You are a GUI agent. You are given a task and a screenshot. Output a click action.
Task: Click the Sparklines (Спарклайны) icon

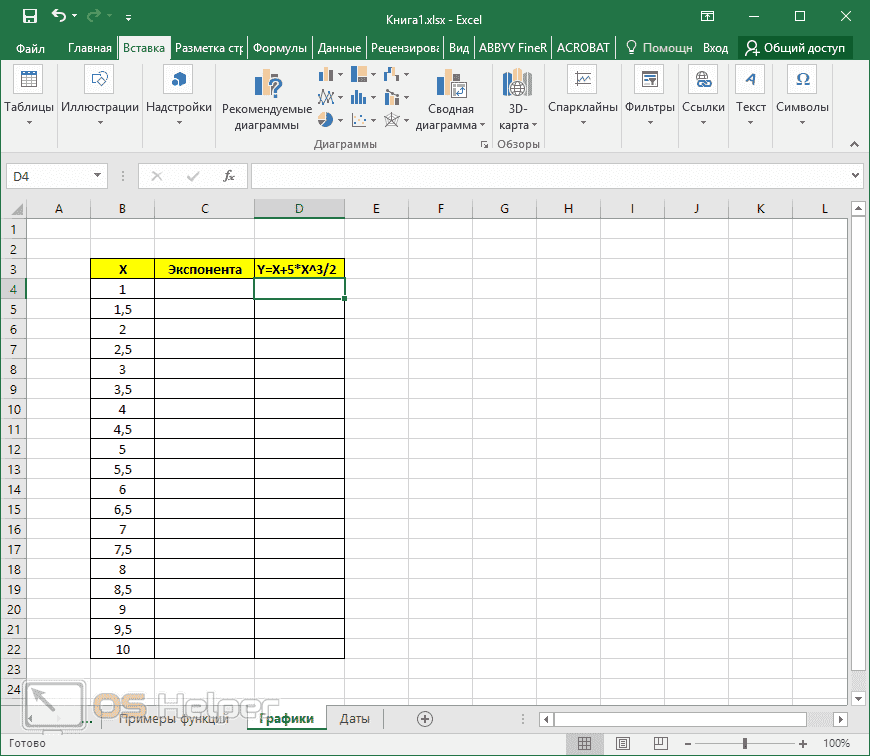click(x=582, y=80)
